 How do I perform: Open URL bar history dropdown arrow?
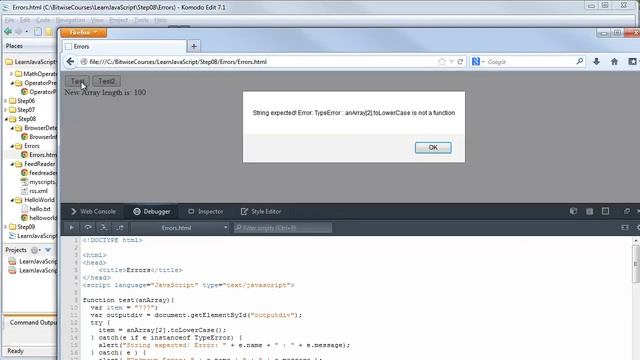[x=451, y=62]
